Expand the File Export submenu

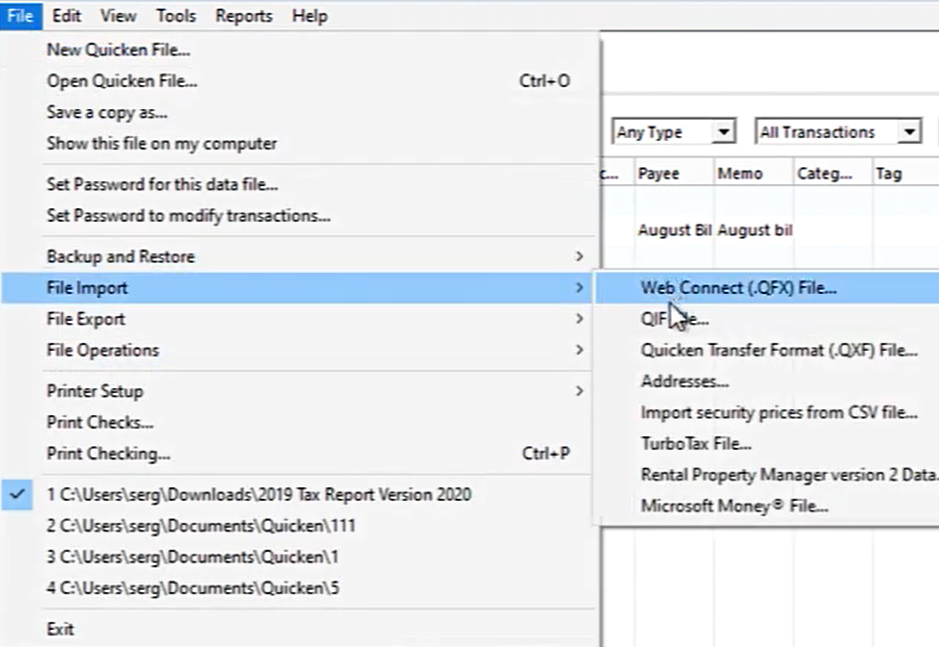[x=298, y=319]
